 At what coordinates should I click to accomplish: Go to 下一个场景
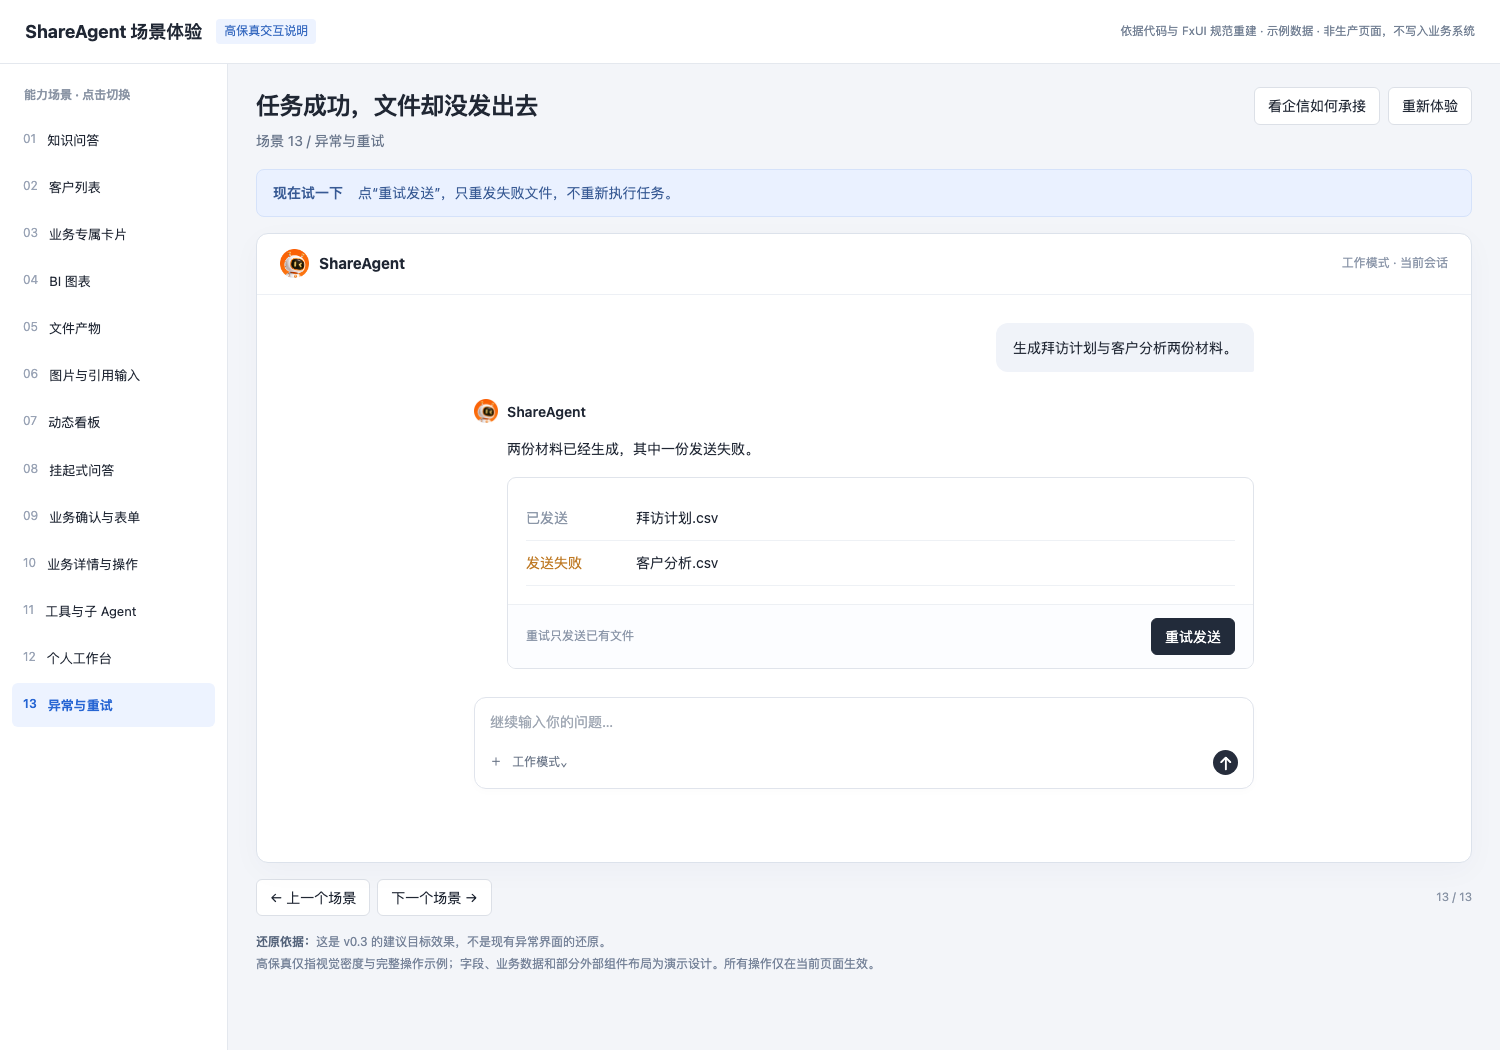(x=434, y=898)
